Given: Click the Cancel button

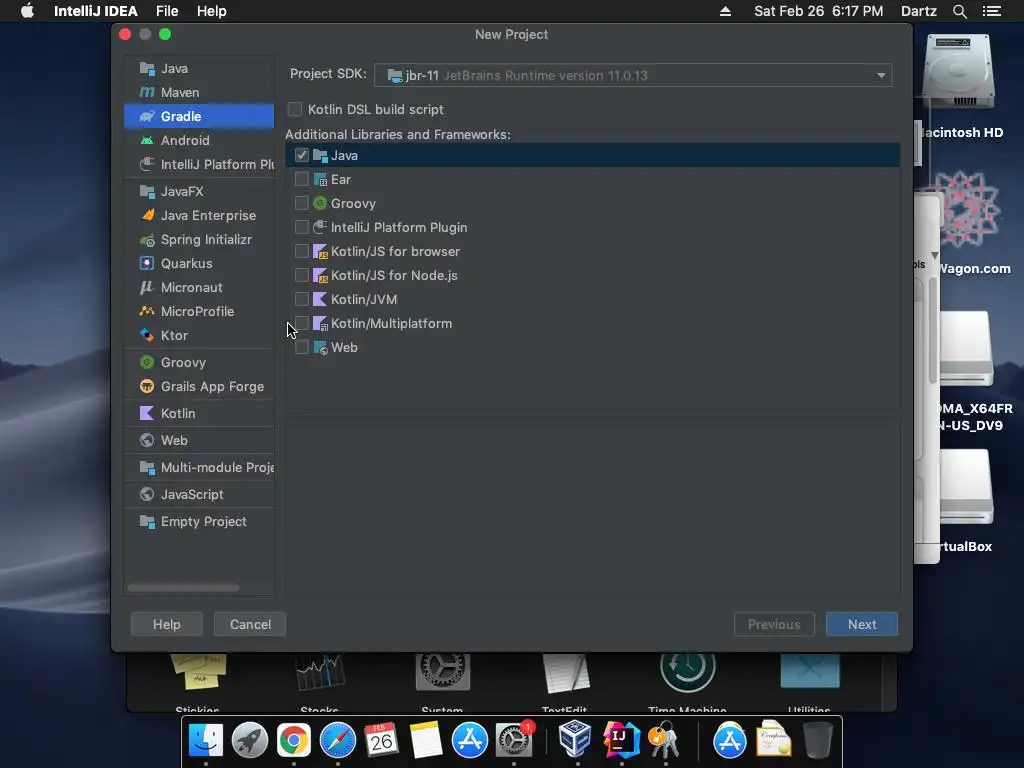Looking at the screenshot, I should pos(250,624).
